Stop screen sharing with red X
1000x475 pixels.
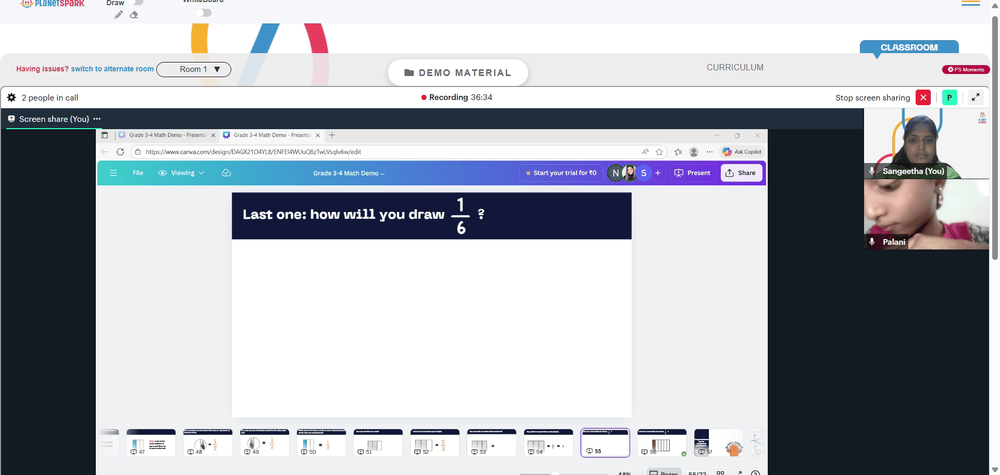923,98
